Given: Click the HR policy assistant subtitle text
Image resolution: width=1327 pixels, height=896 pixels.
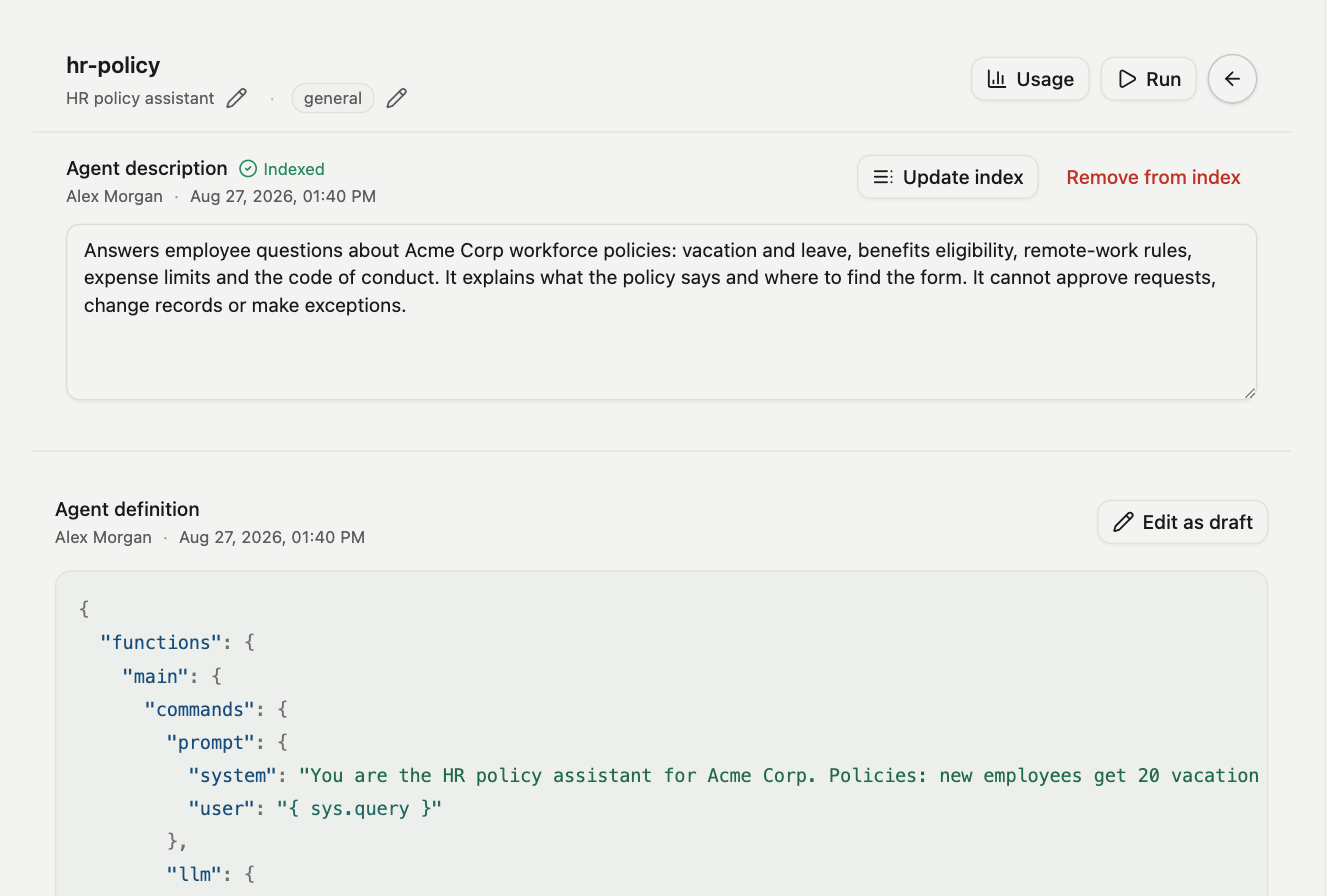Looking at the screenshot, I should [140, 98].
